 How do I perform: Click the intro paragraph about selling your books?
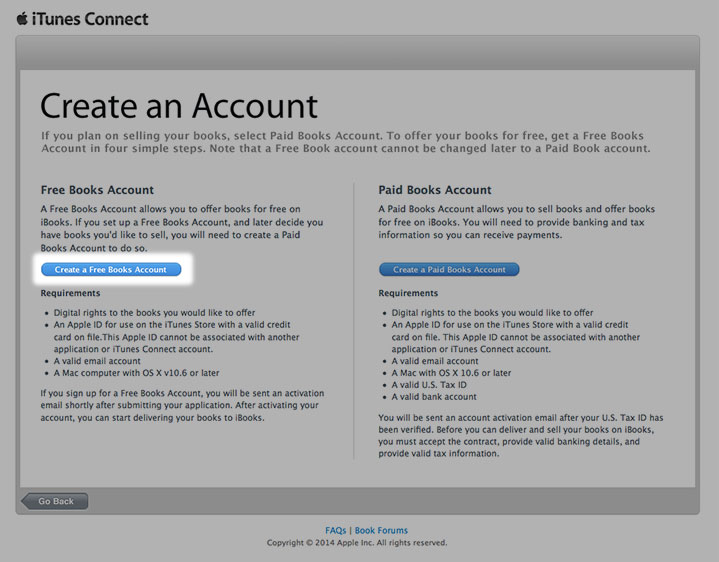point(345,141)
